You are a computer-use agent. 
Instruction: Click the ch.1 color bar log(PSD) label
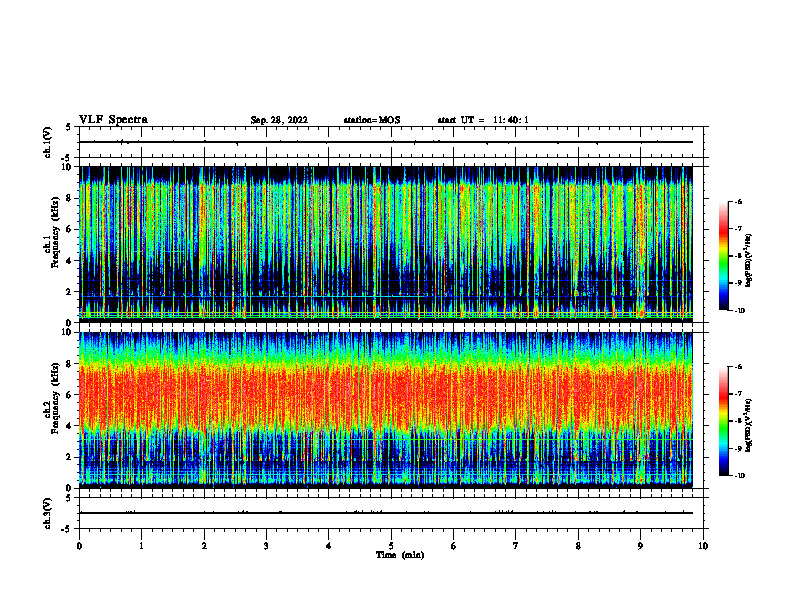(x=749, y=261)
